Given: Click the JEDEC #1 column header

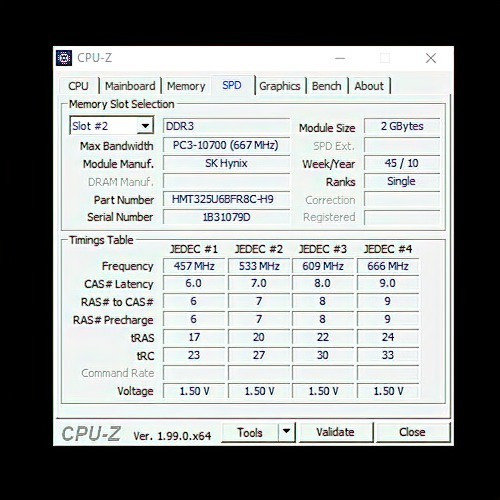Looking at the screenshot, I should click(194, 249).
